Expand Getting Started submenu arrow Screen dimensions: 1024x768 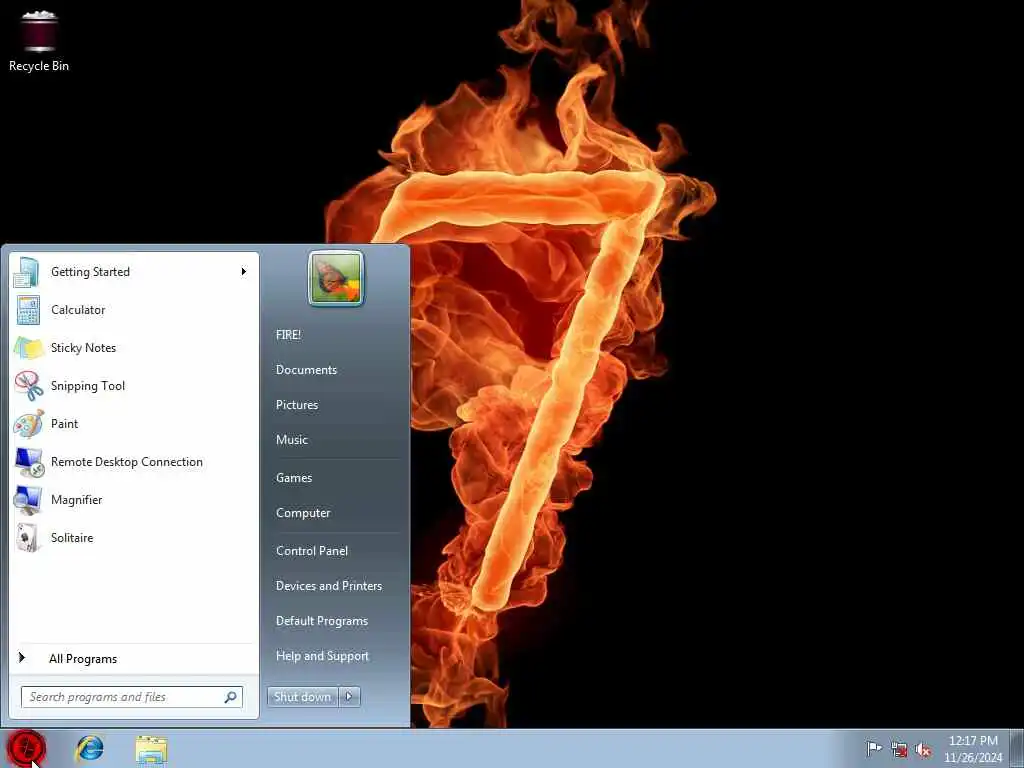244,272
